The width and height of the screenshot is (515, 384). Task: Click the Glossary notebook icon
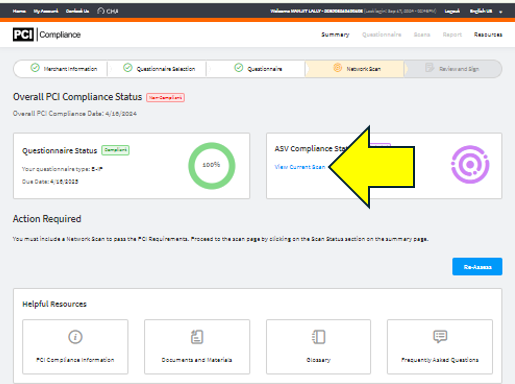(318, 337)
